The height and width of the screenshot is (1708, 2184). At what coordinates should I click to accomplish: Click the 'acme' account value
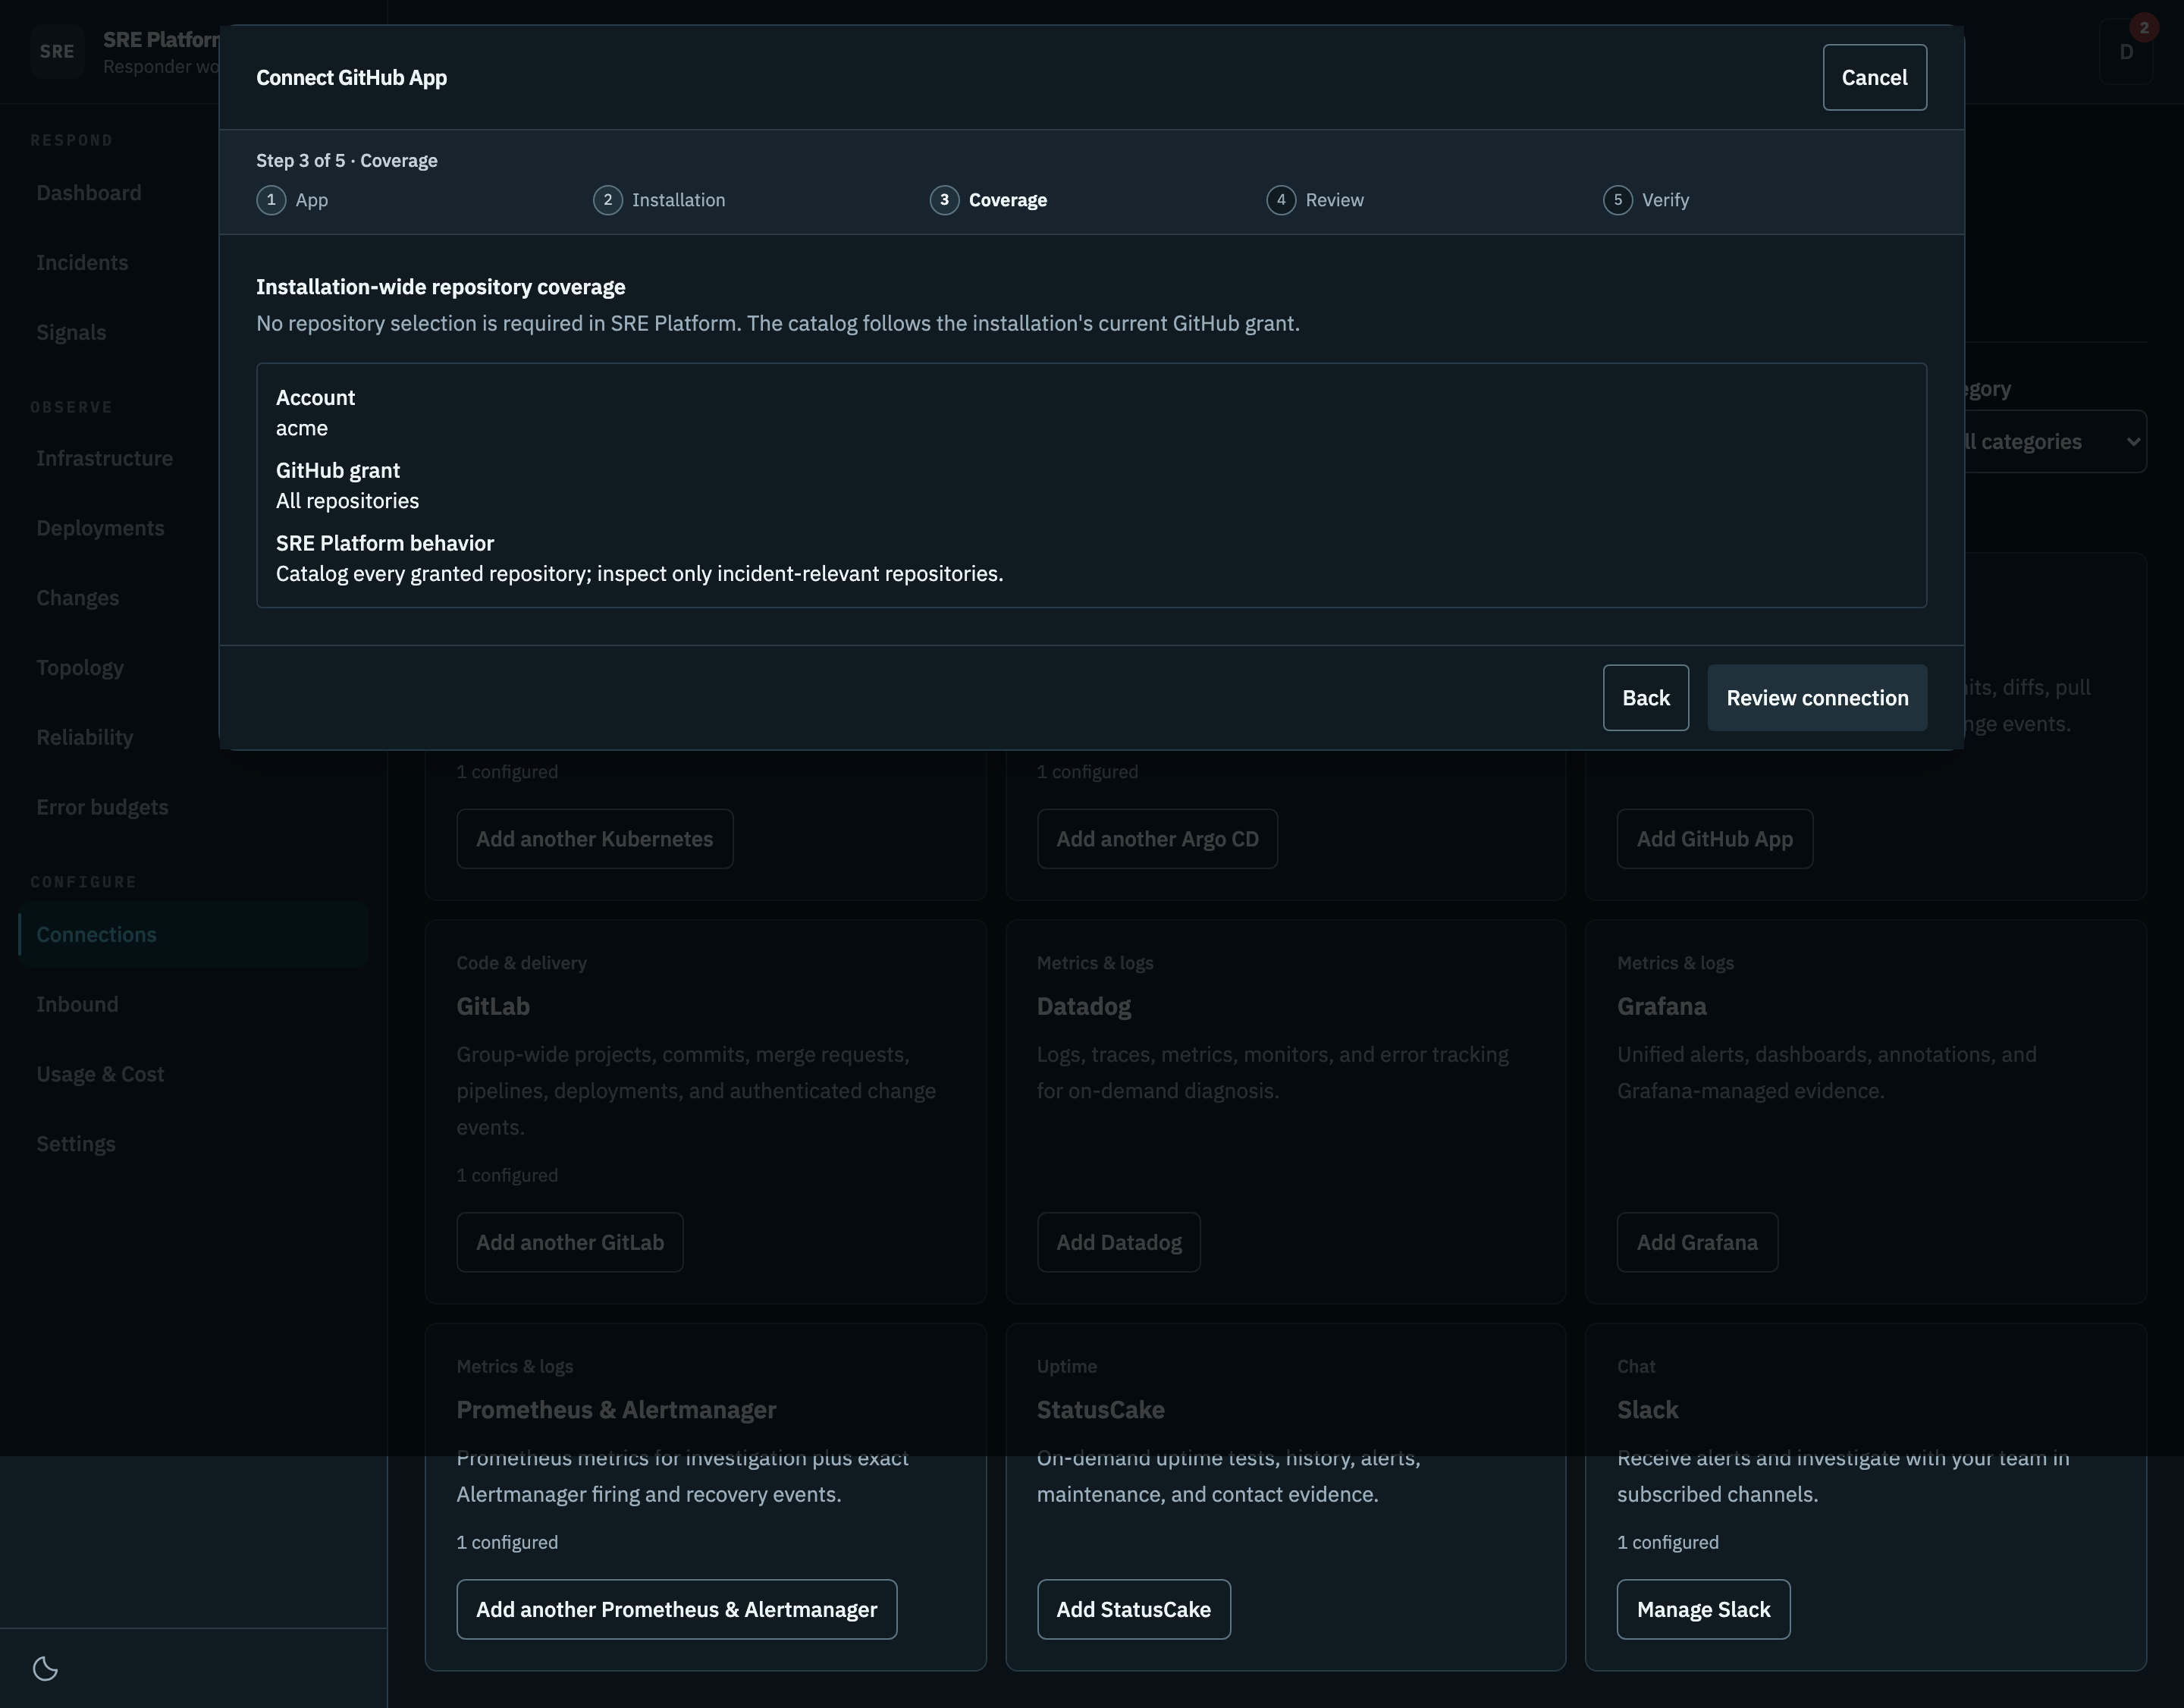click(302, 428)
